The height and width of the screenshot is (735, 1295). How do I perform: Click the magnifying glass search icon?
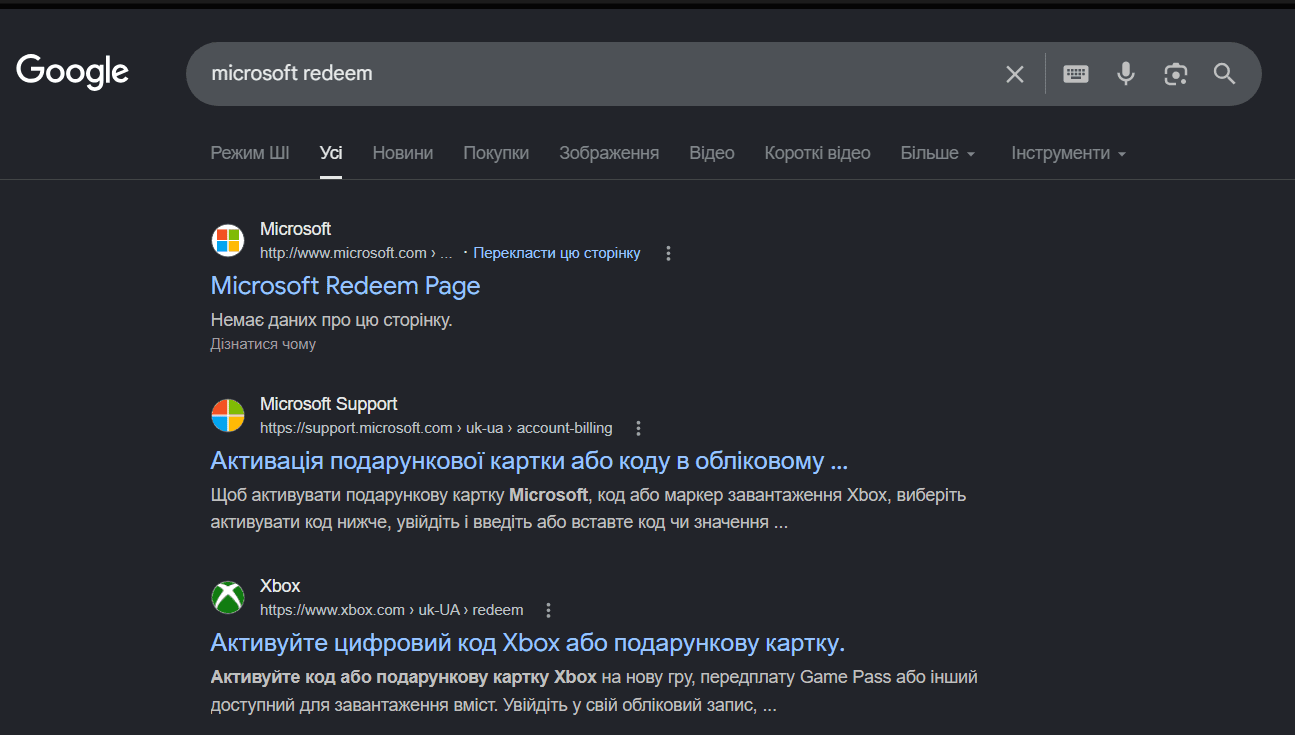pyautogui.click(x=1225, y=74)
